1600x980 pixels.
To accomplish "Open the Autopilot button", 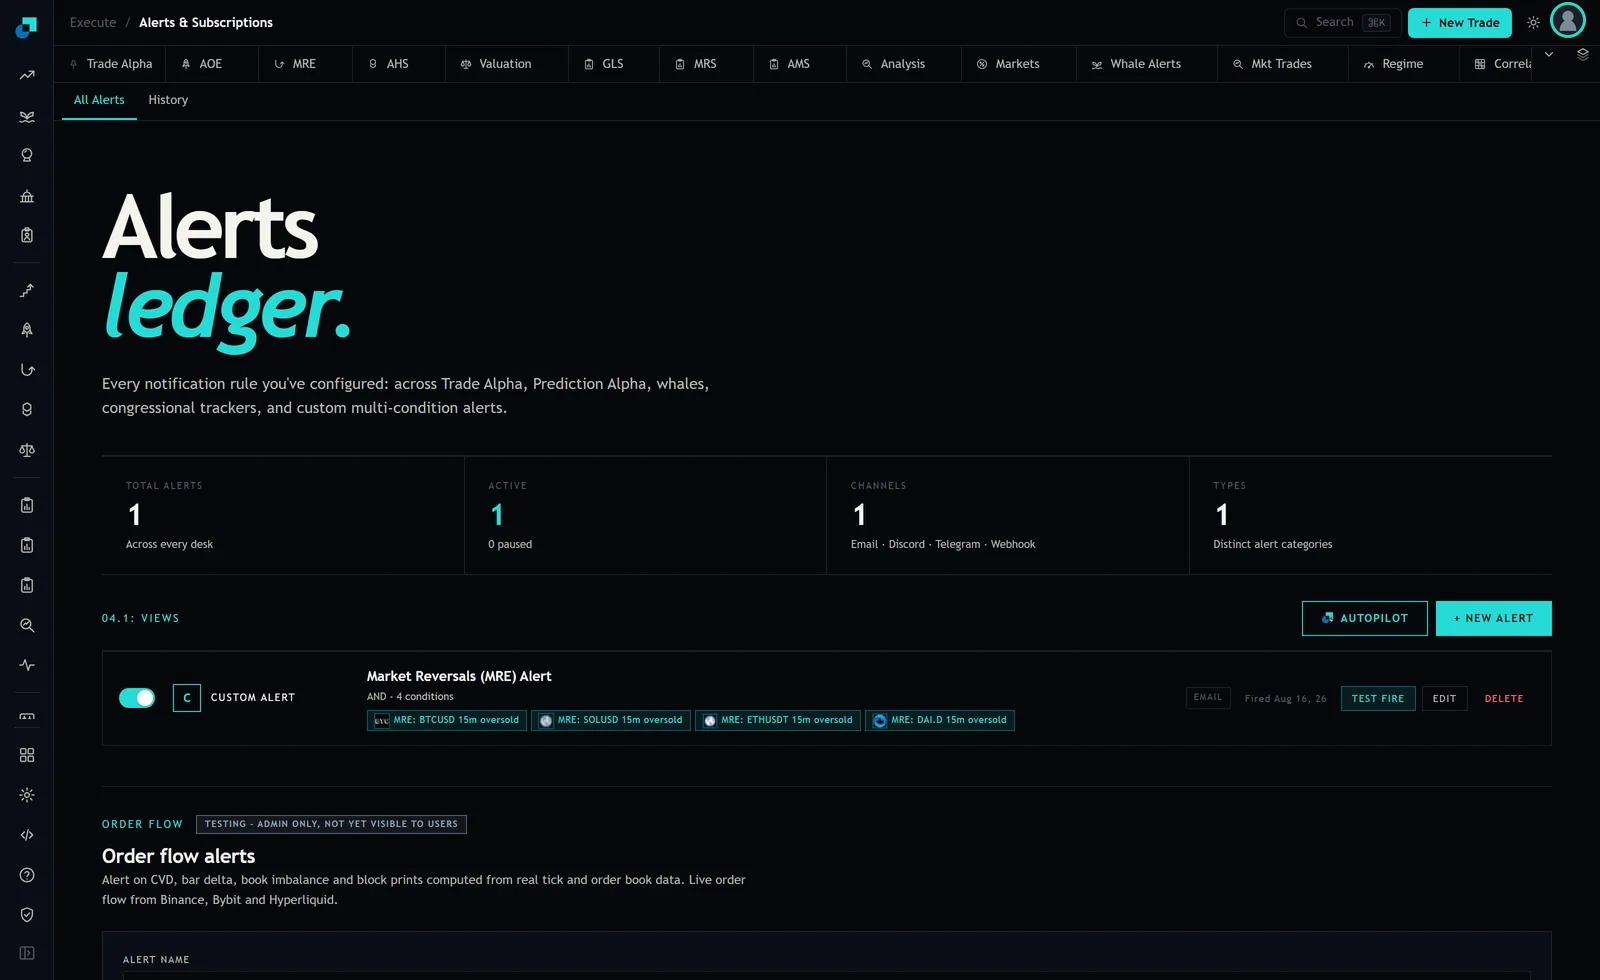I will coord(1365,618).
